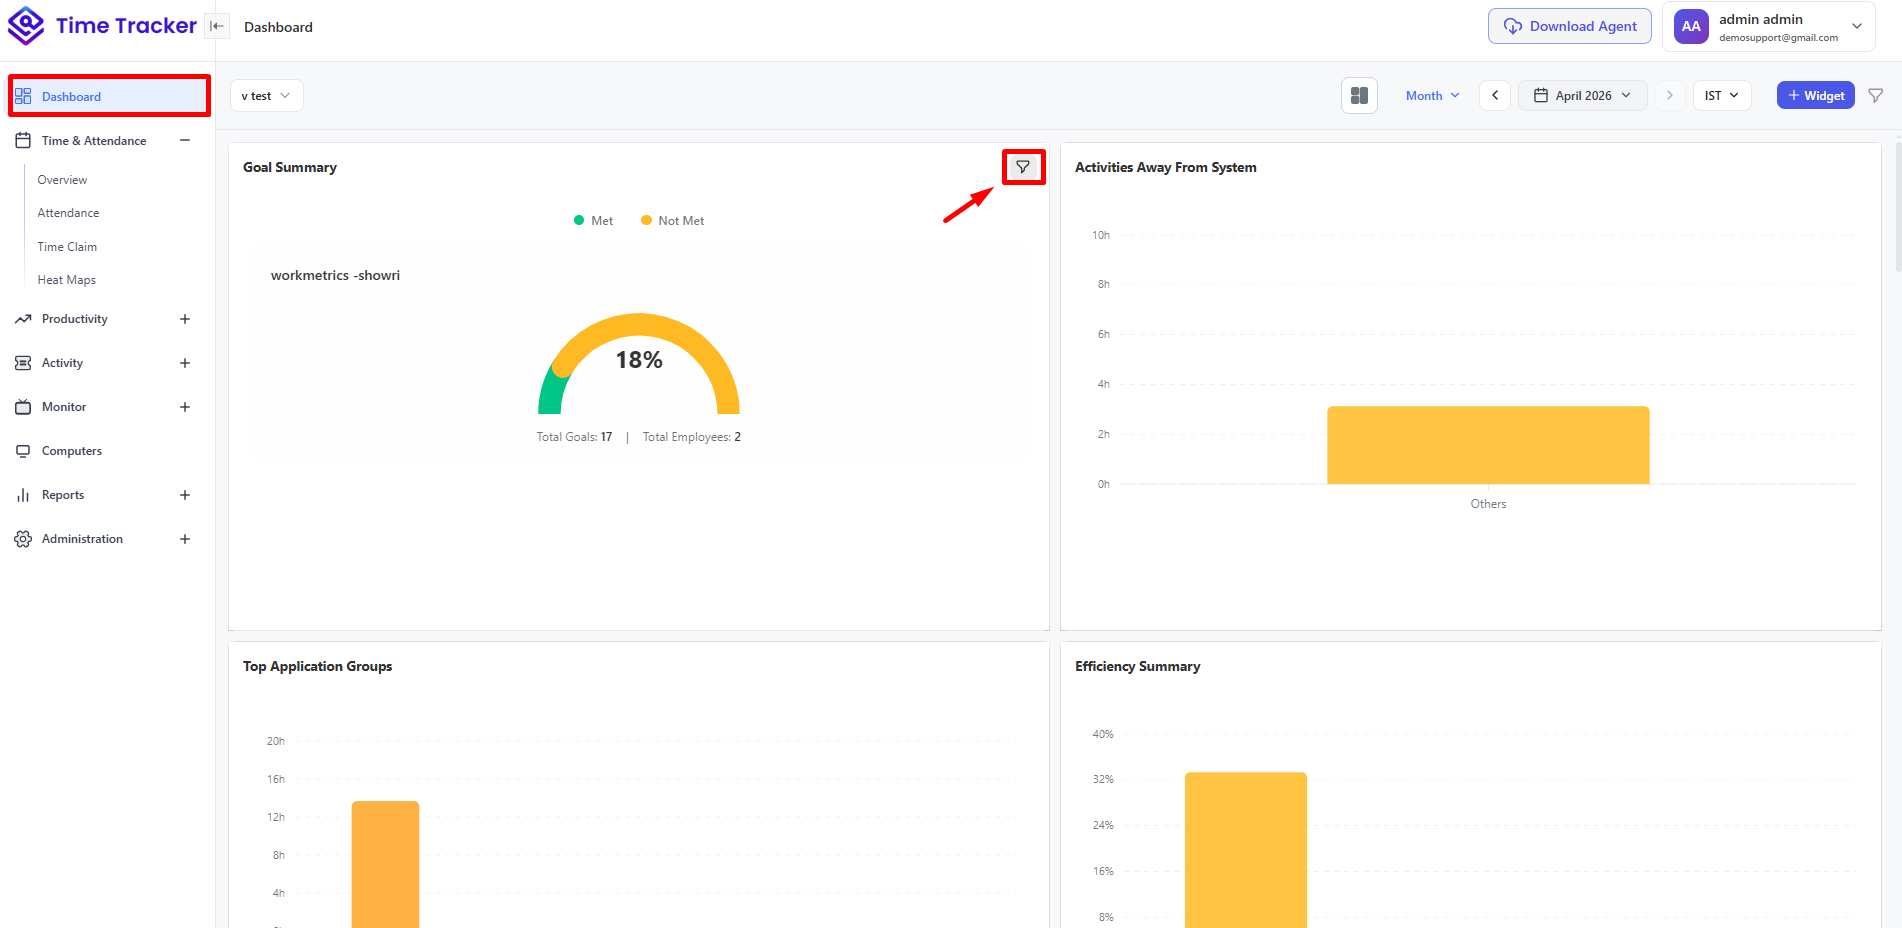The height and width of the screenshot is (928, 1902).
Task: Open the global dashboard filter icon
Action: click(1876, 96)
